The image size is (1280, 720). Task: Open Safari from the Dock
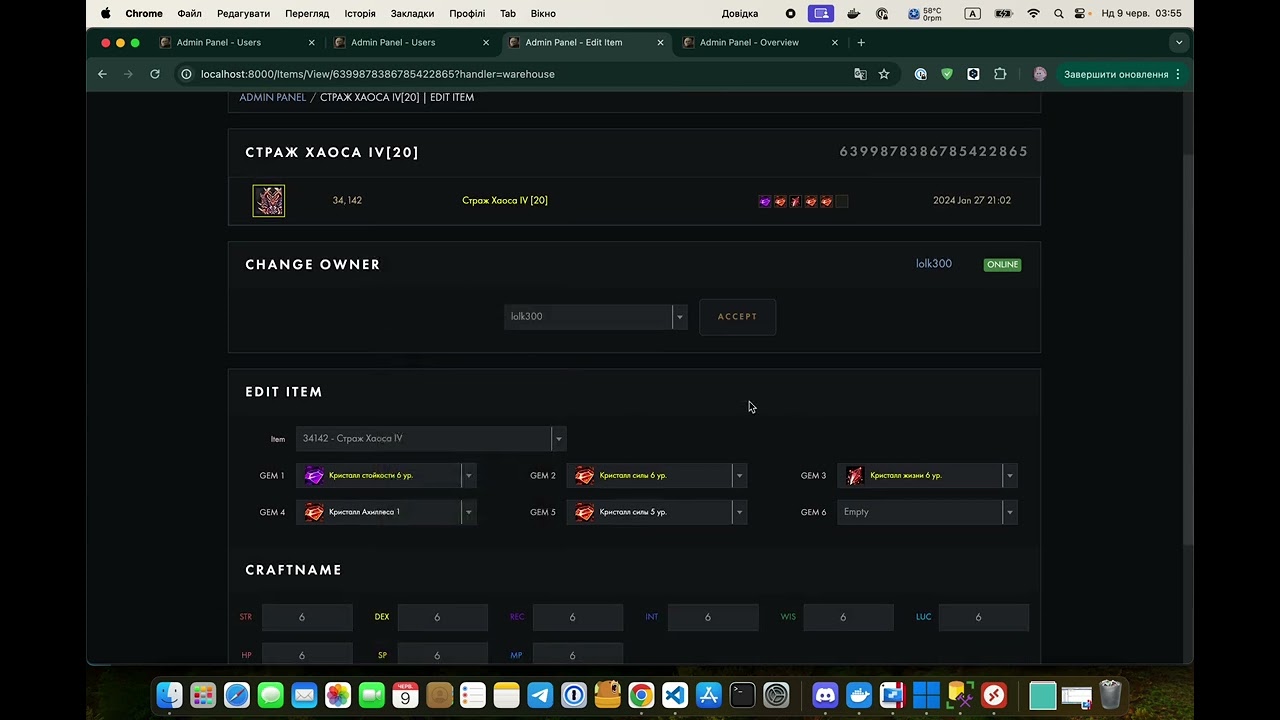(237, 695)
